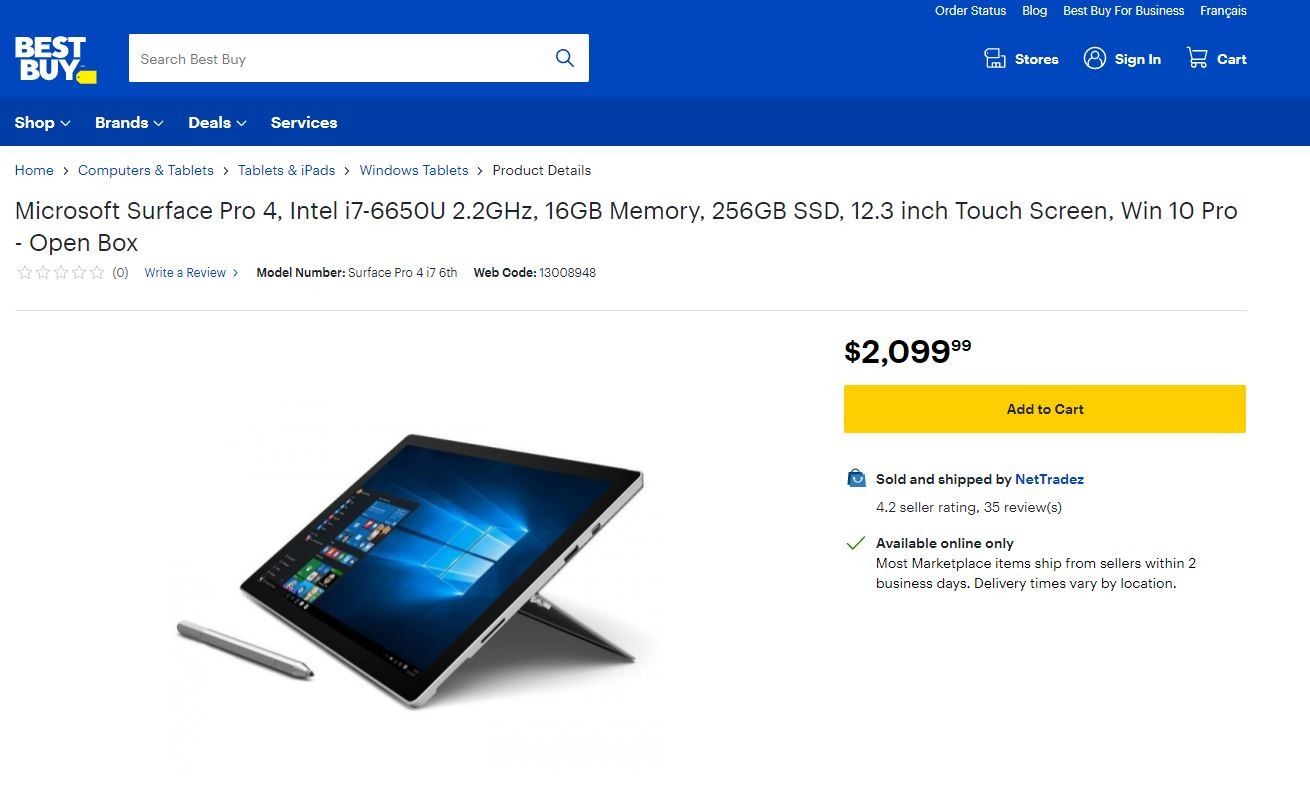
Task: Open the Services menu item
Action: (304, 123)
